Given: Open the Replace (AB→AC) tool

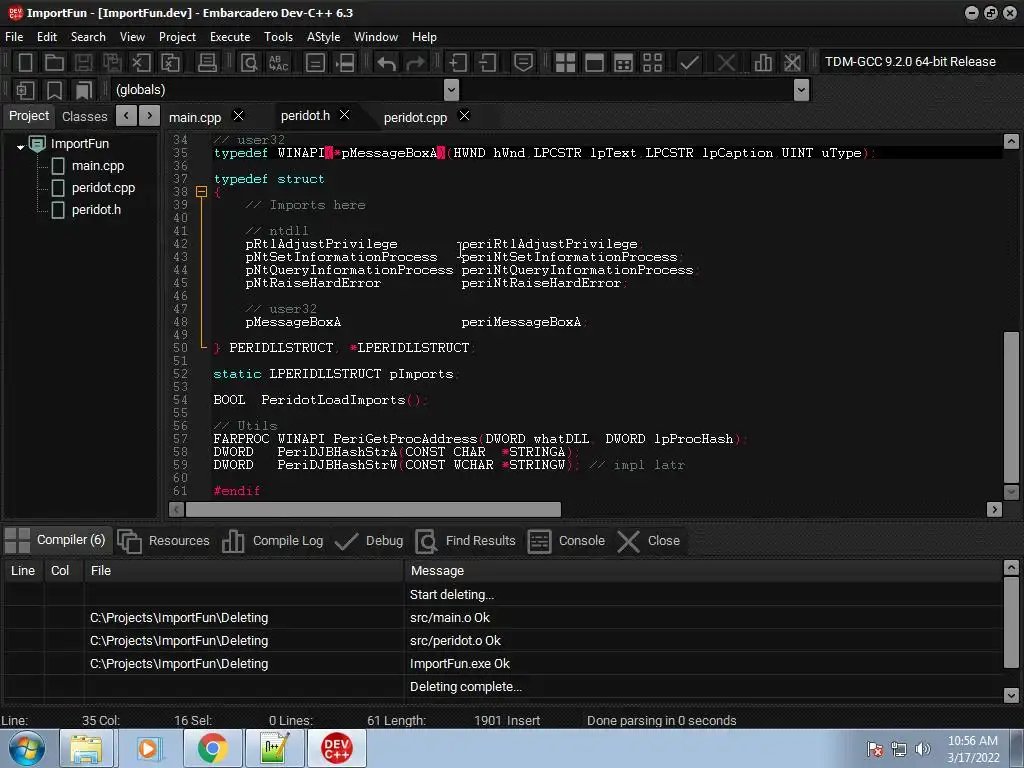Looking at the screenshot, I should click(278, 63).
